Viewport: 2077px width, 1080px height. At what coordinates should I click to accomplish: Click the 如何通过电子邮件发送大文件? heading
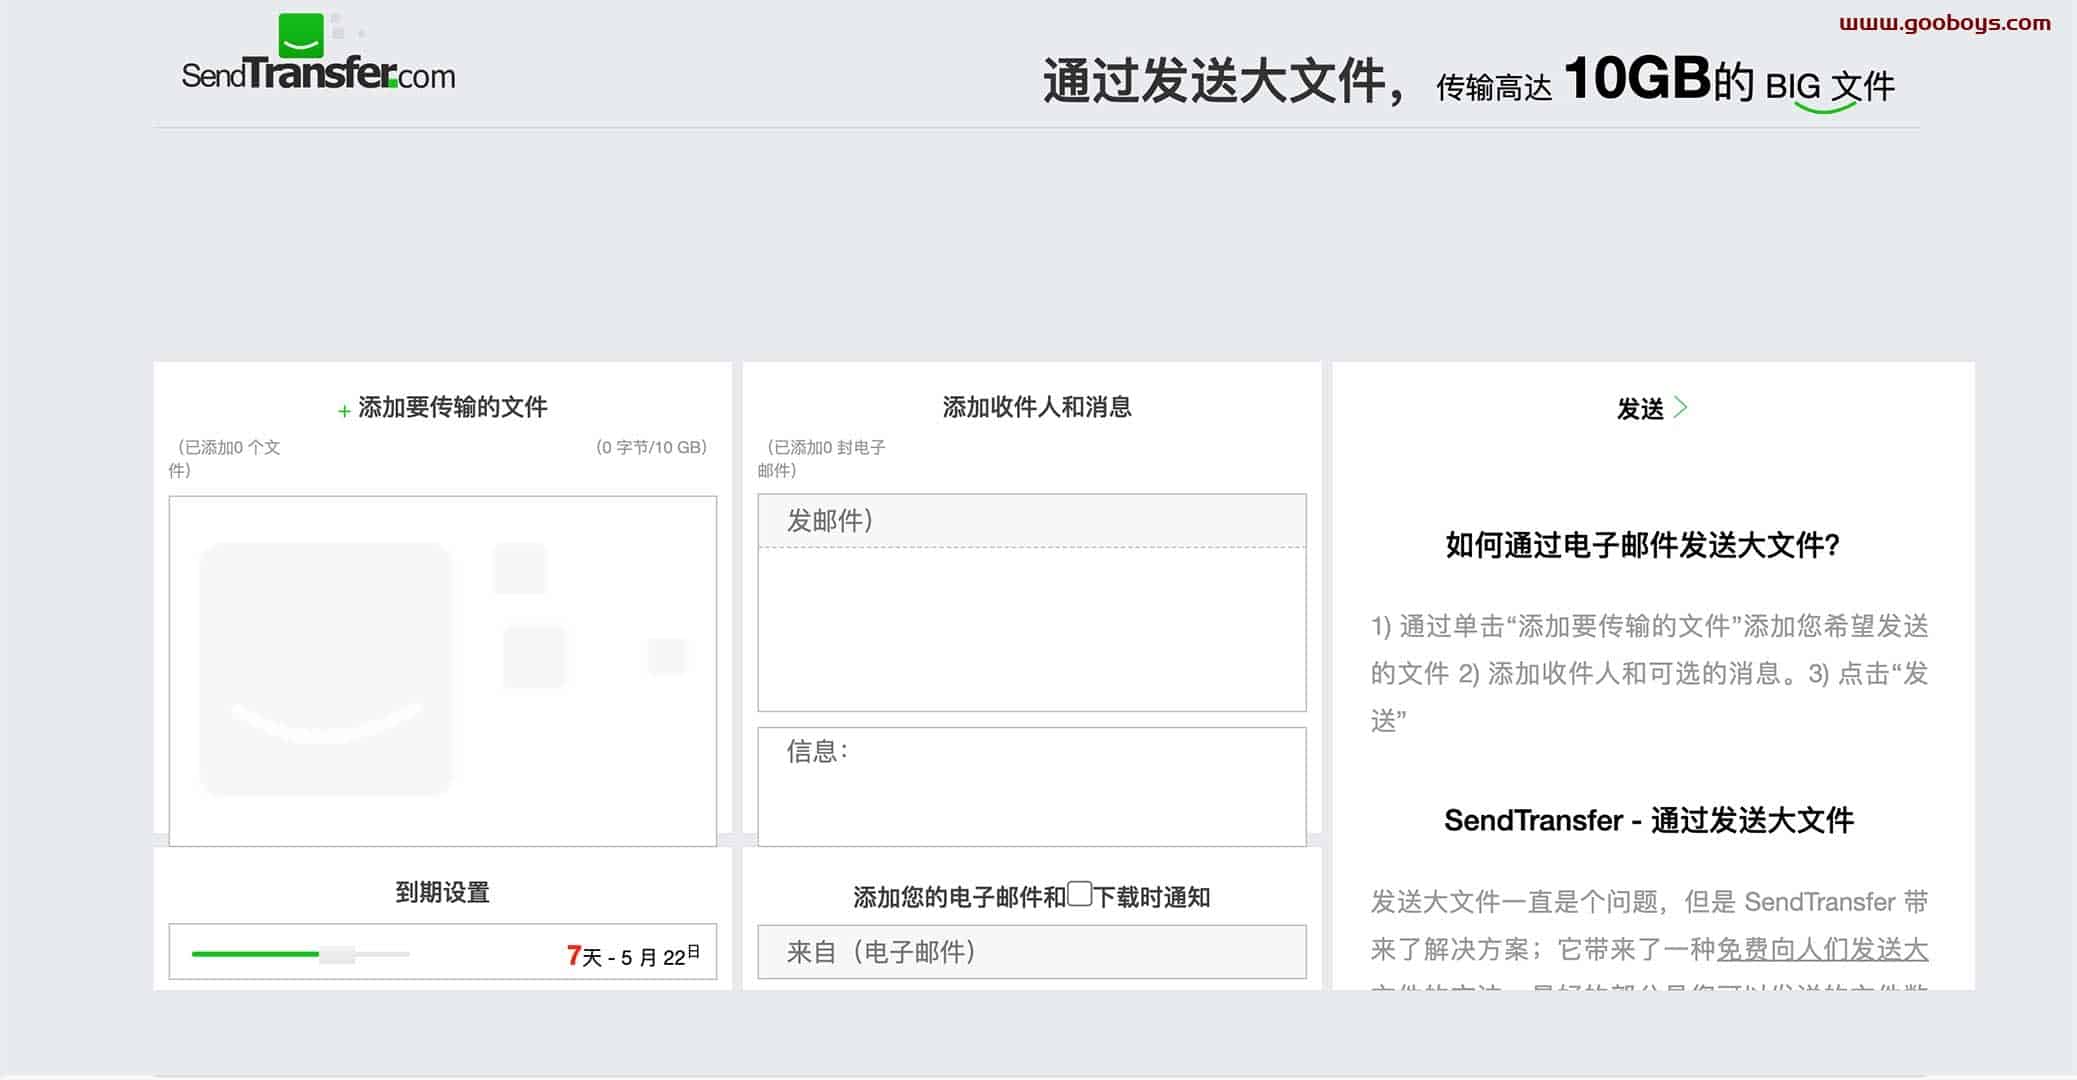pyautogui.click(x=1643, y=545)
